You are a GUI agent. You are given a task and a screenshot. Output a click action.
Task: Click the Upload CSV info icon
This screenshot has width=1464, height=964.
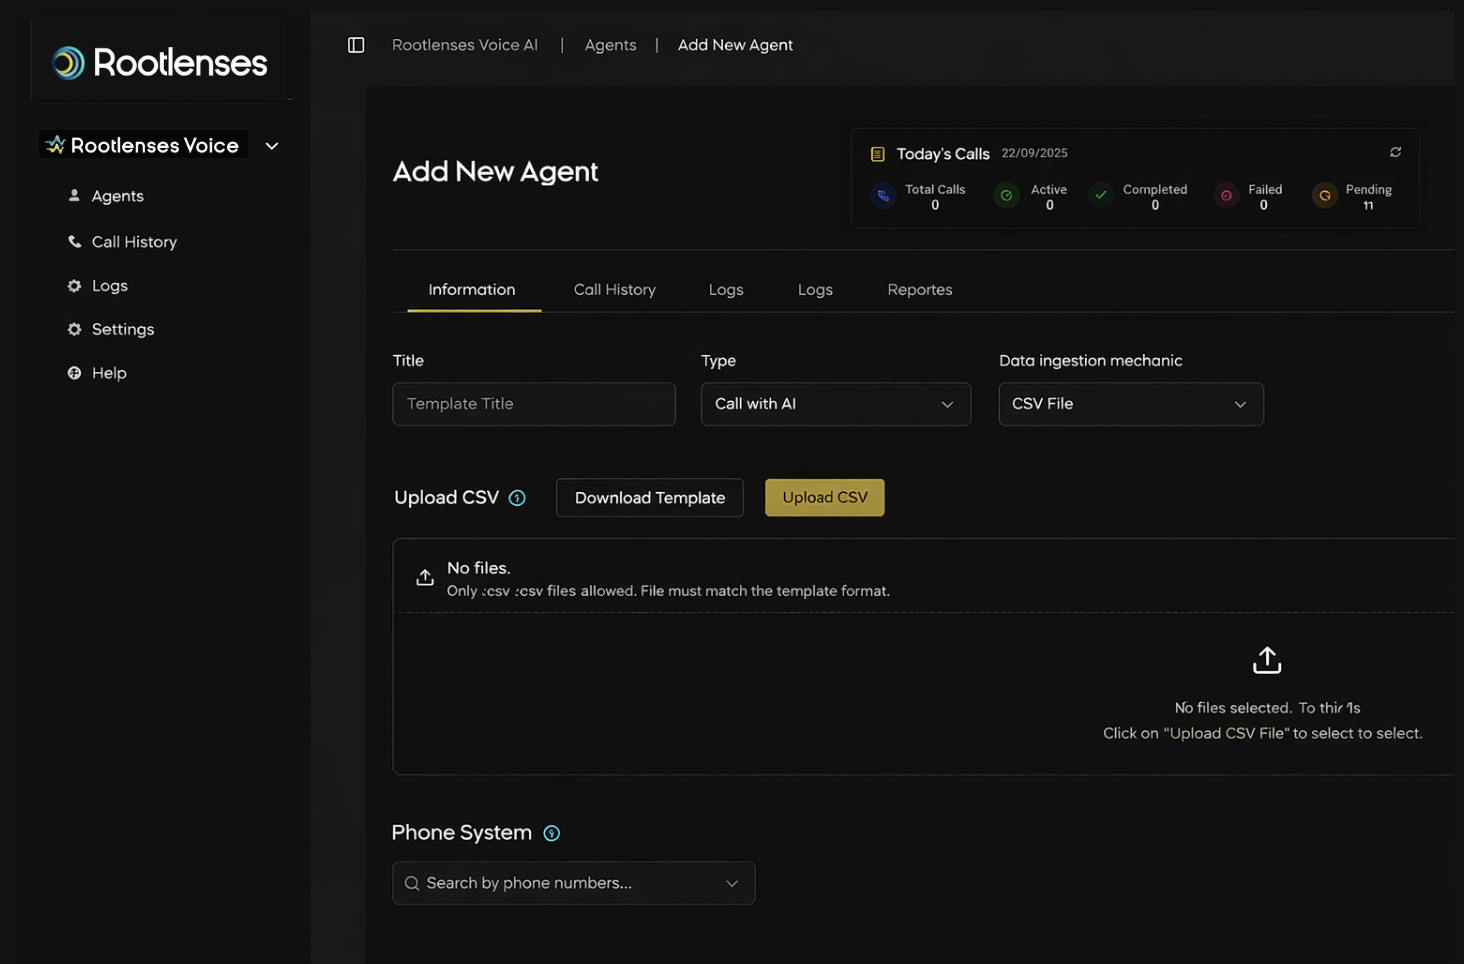tap(517, 498)
